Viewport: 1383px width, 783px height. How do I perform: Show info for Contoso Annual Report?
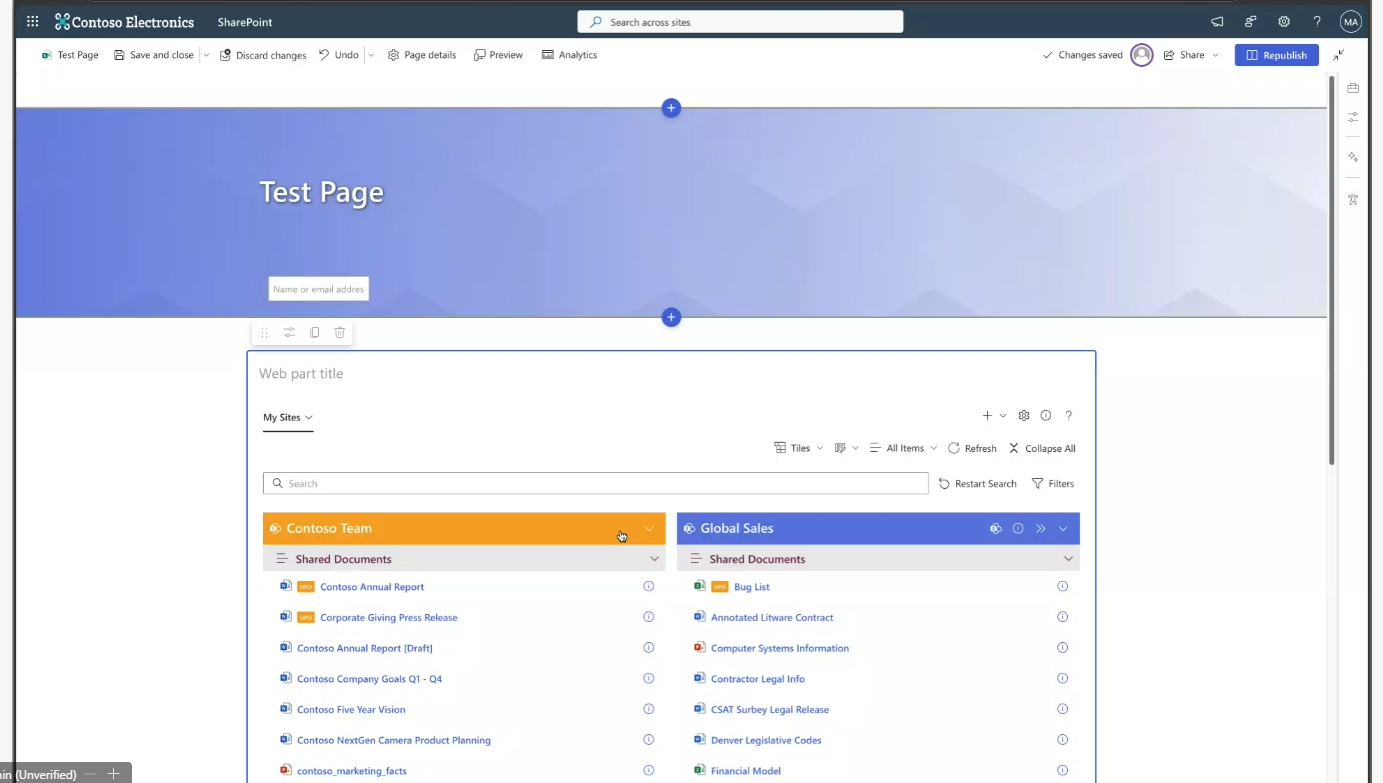click(x=648, y=586)
